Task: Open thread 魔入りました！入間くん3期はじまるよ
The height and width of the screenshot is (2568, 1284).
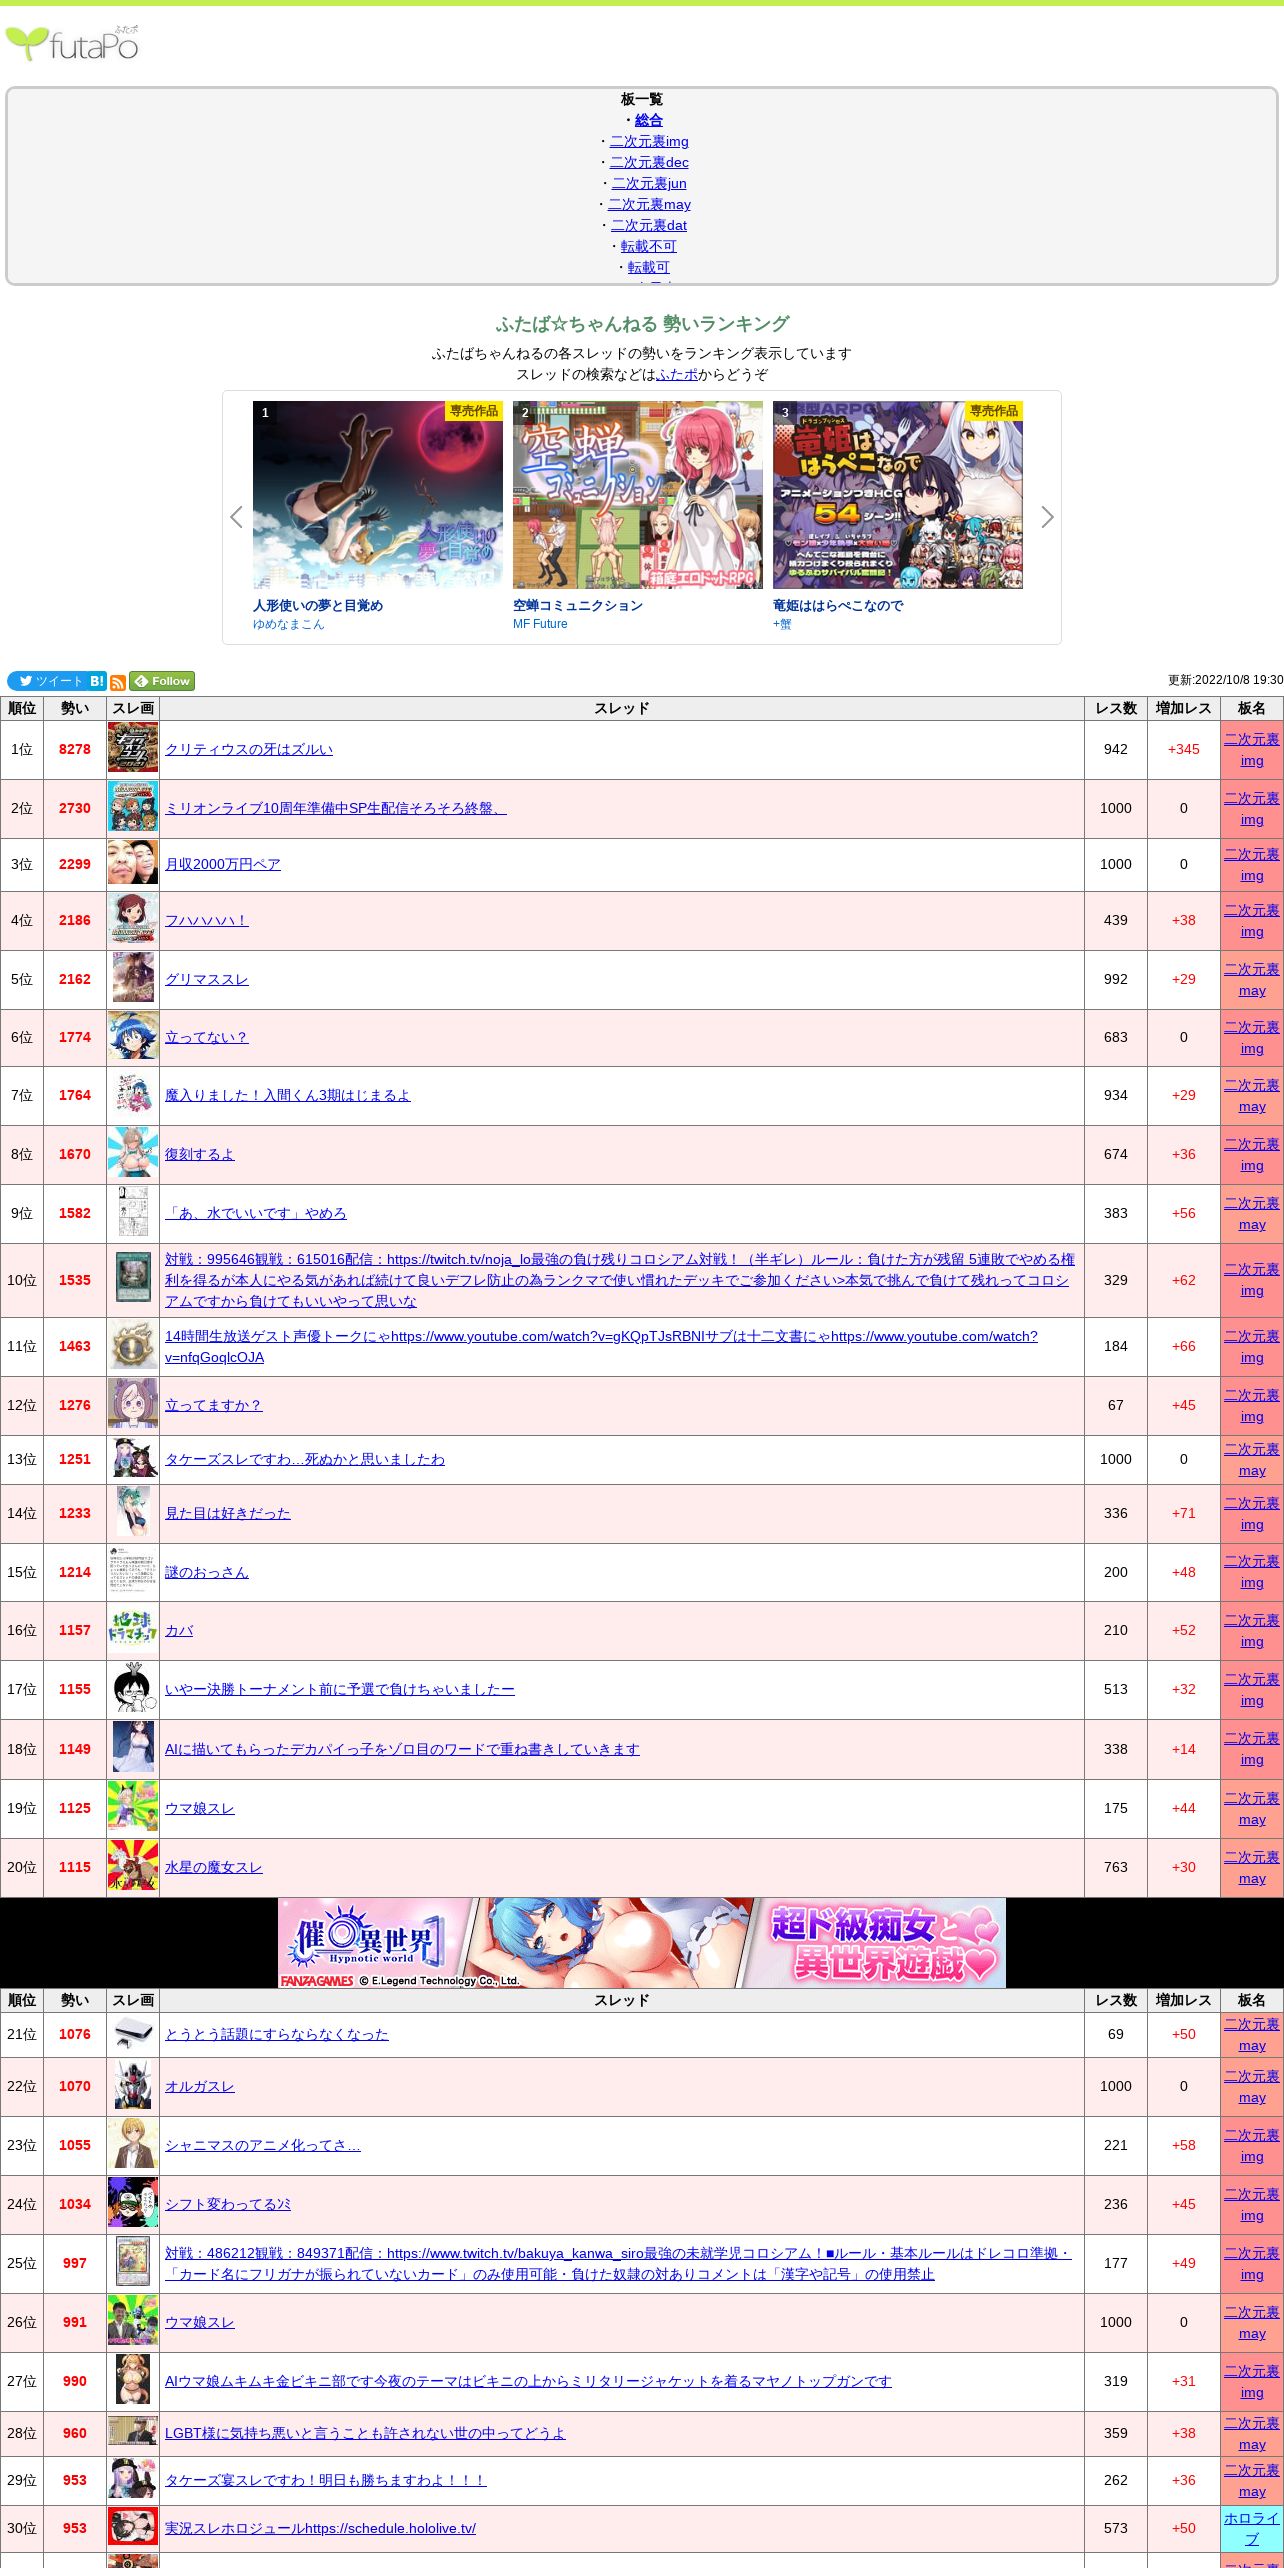Action: [288, 1095]
